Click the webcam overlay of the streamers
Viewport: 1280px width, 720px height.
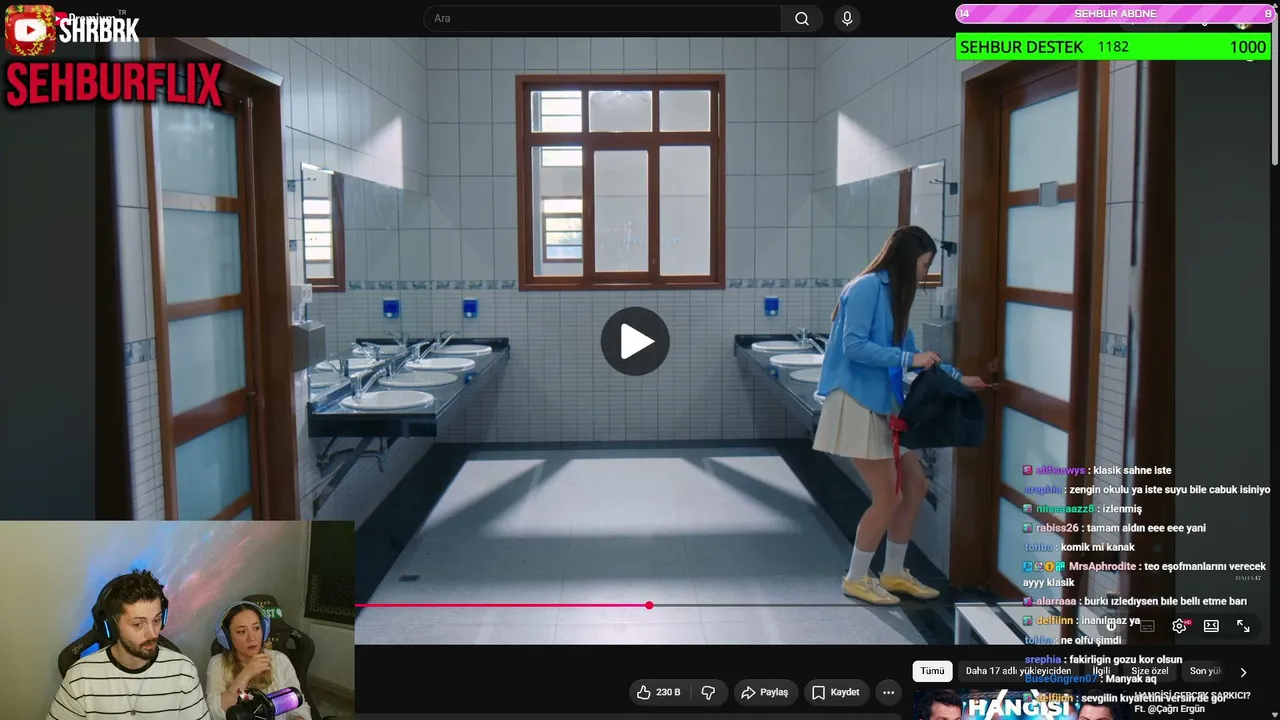[177, 620]
